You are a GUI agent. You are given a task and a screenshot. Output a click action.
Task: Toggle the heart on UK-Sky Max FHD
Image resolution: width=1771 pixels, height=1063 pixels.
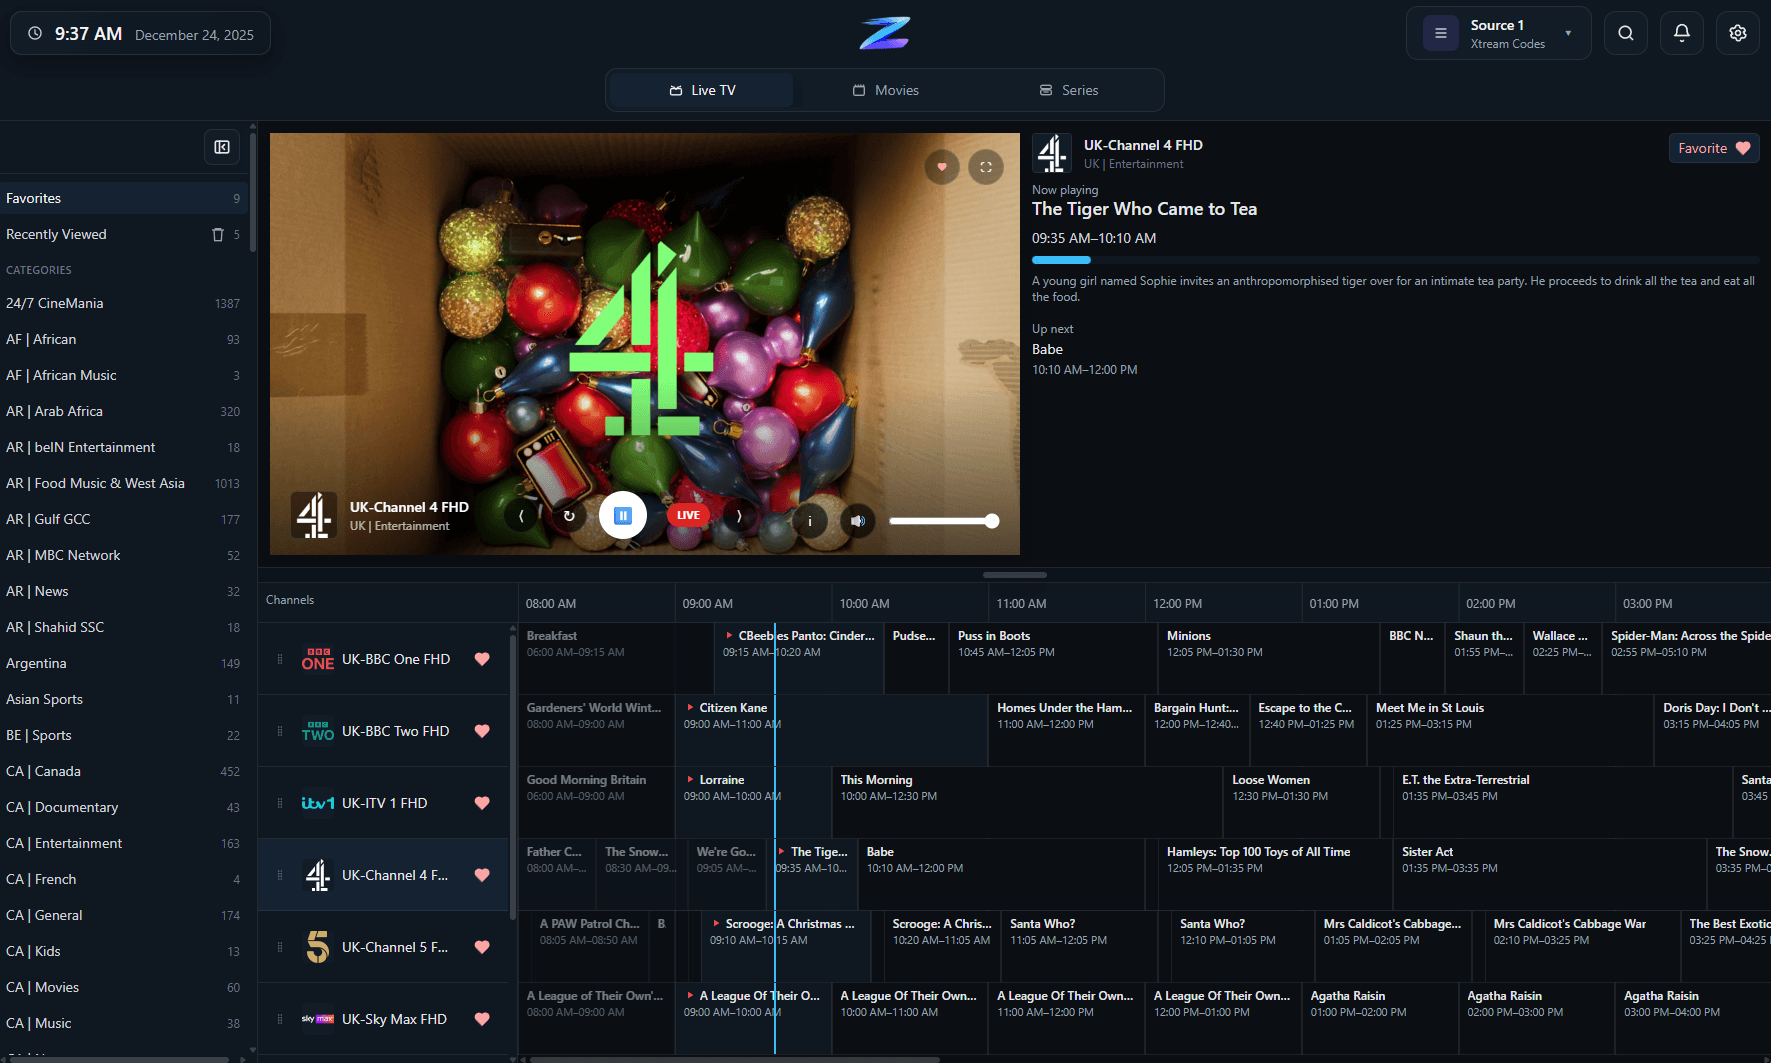point(482,1018)
